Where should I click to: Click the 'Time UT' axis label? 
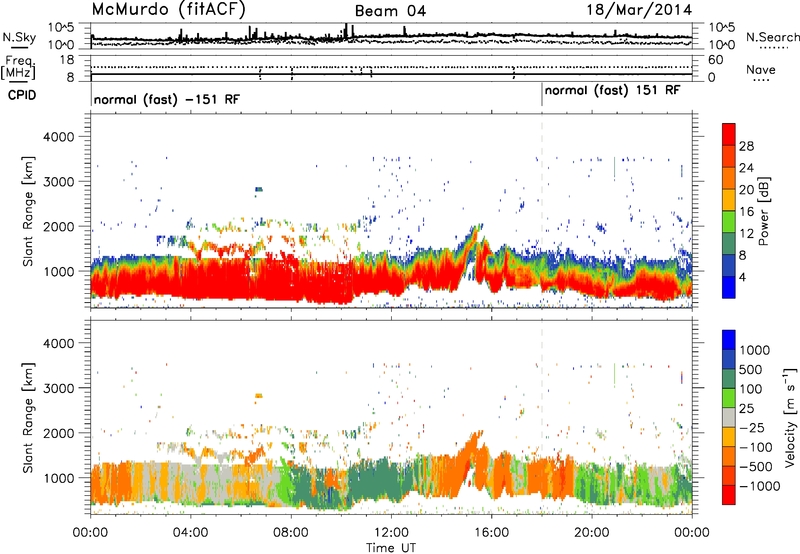point(391,548)
